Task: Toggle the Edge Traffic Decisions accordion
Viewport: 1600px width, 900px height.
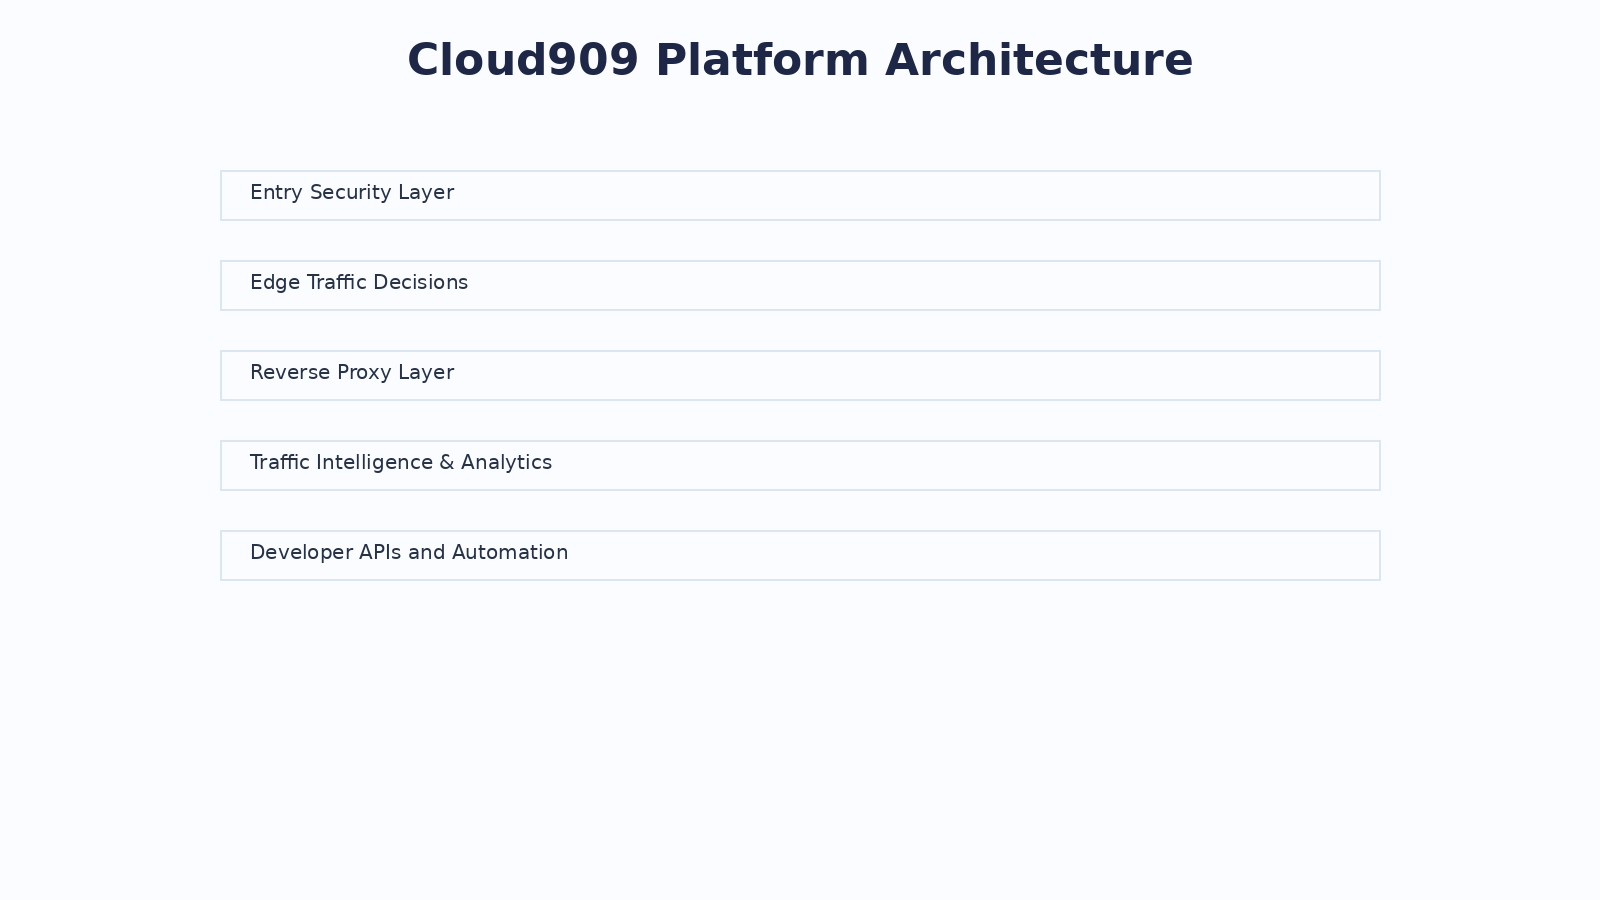Action: coord(800,285)
